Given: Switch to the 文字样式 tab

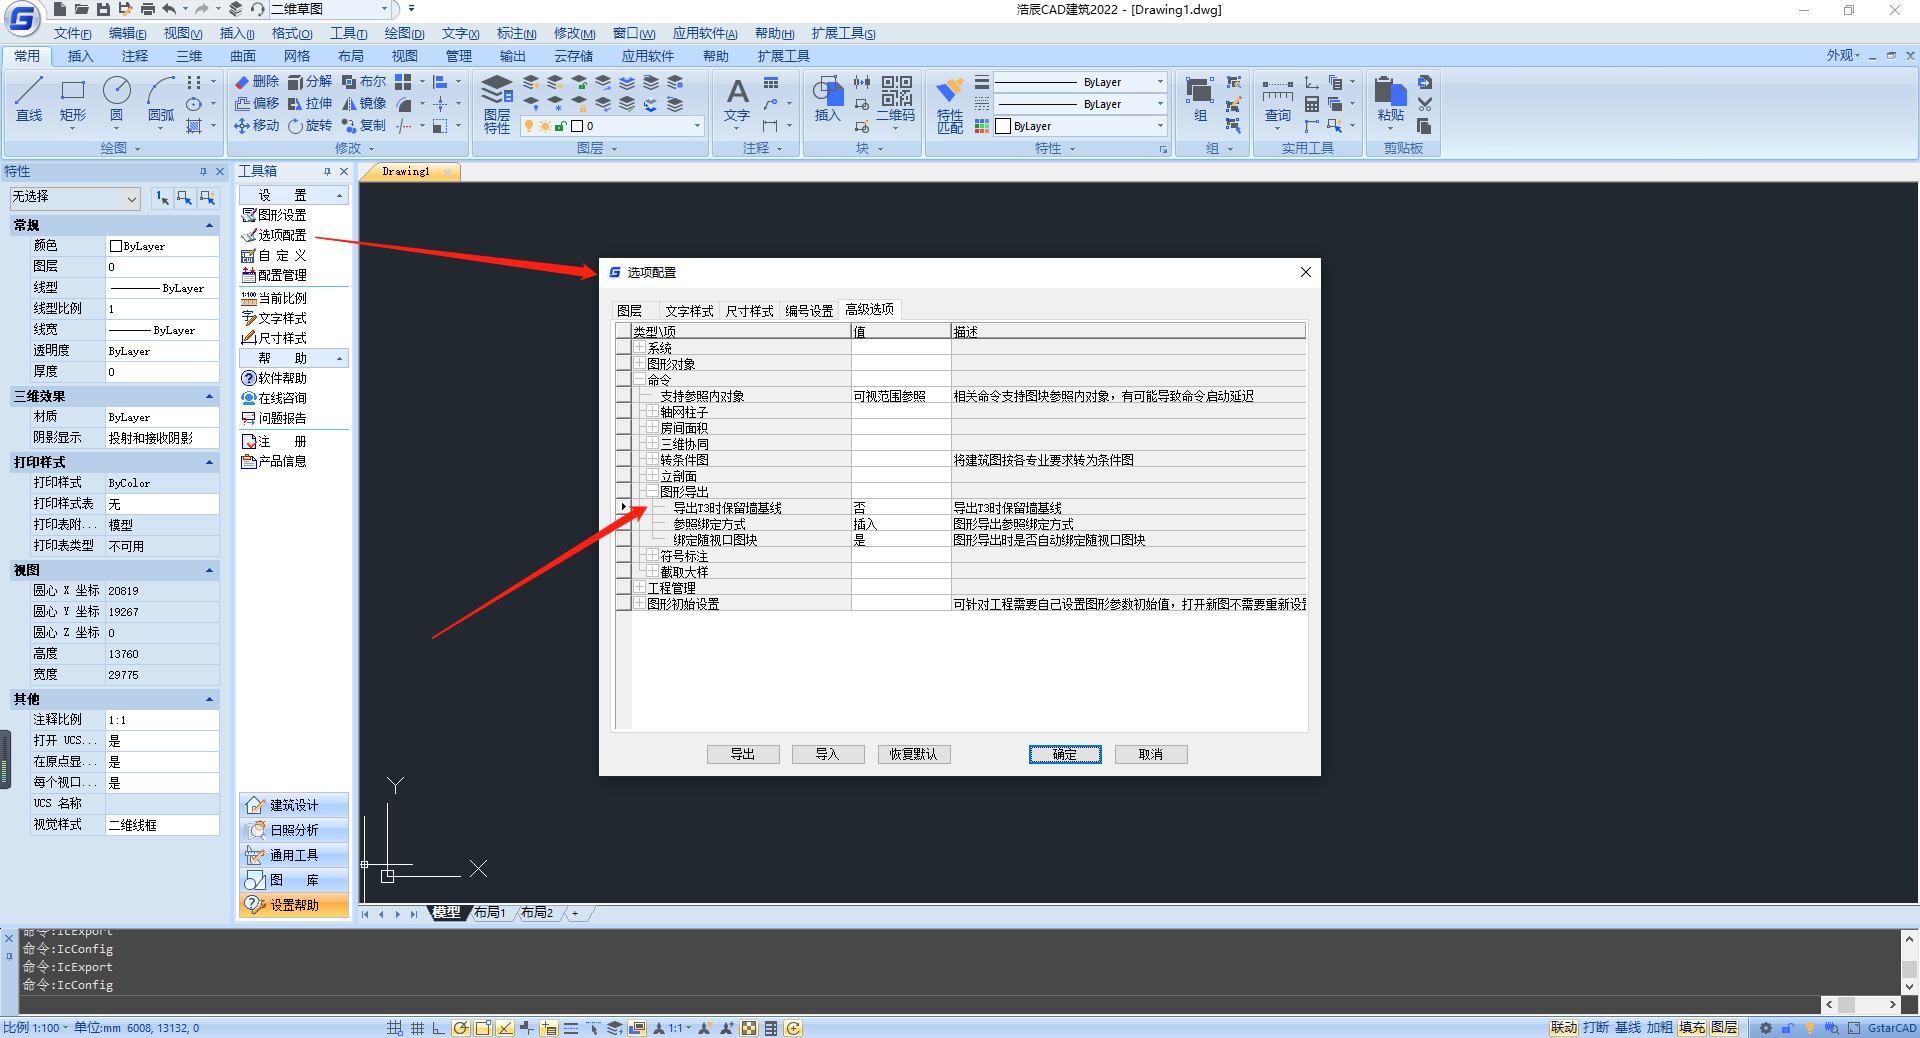Looking at the screenshot, I should 689,311.
